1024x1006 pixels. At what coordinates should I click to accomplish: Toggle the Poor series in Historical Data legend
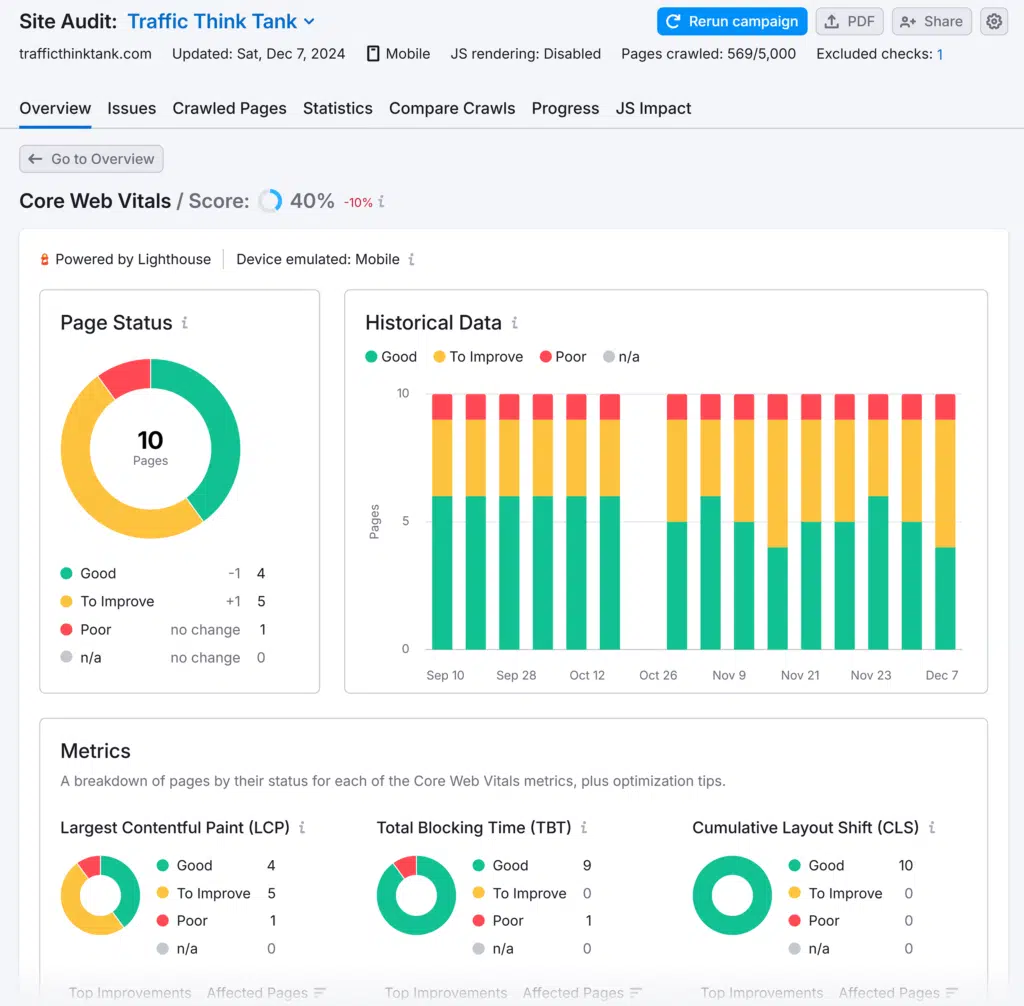pos(562,357)
